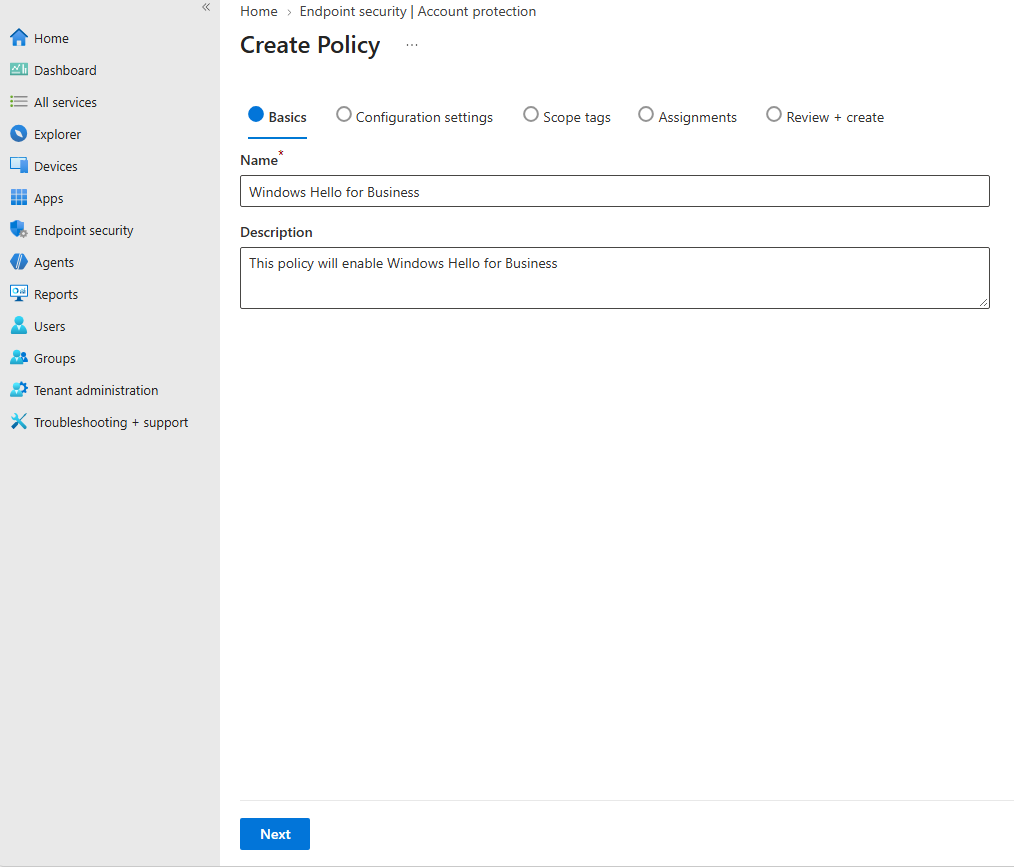Click the Home house icon in sidebar
Image resolution: width=1014 pixels, height=867 pixels.
pos(19,38)
